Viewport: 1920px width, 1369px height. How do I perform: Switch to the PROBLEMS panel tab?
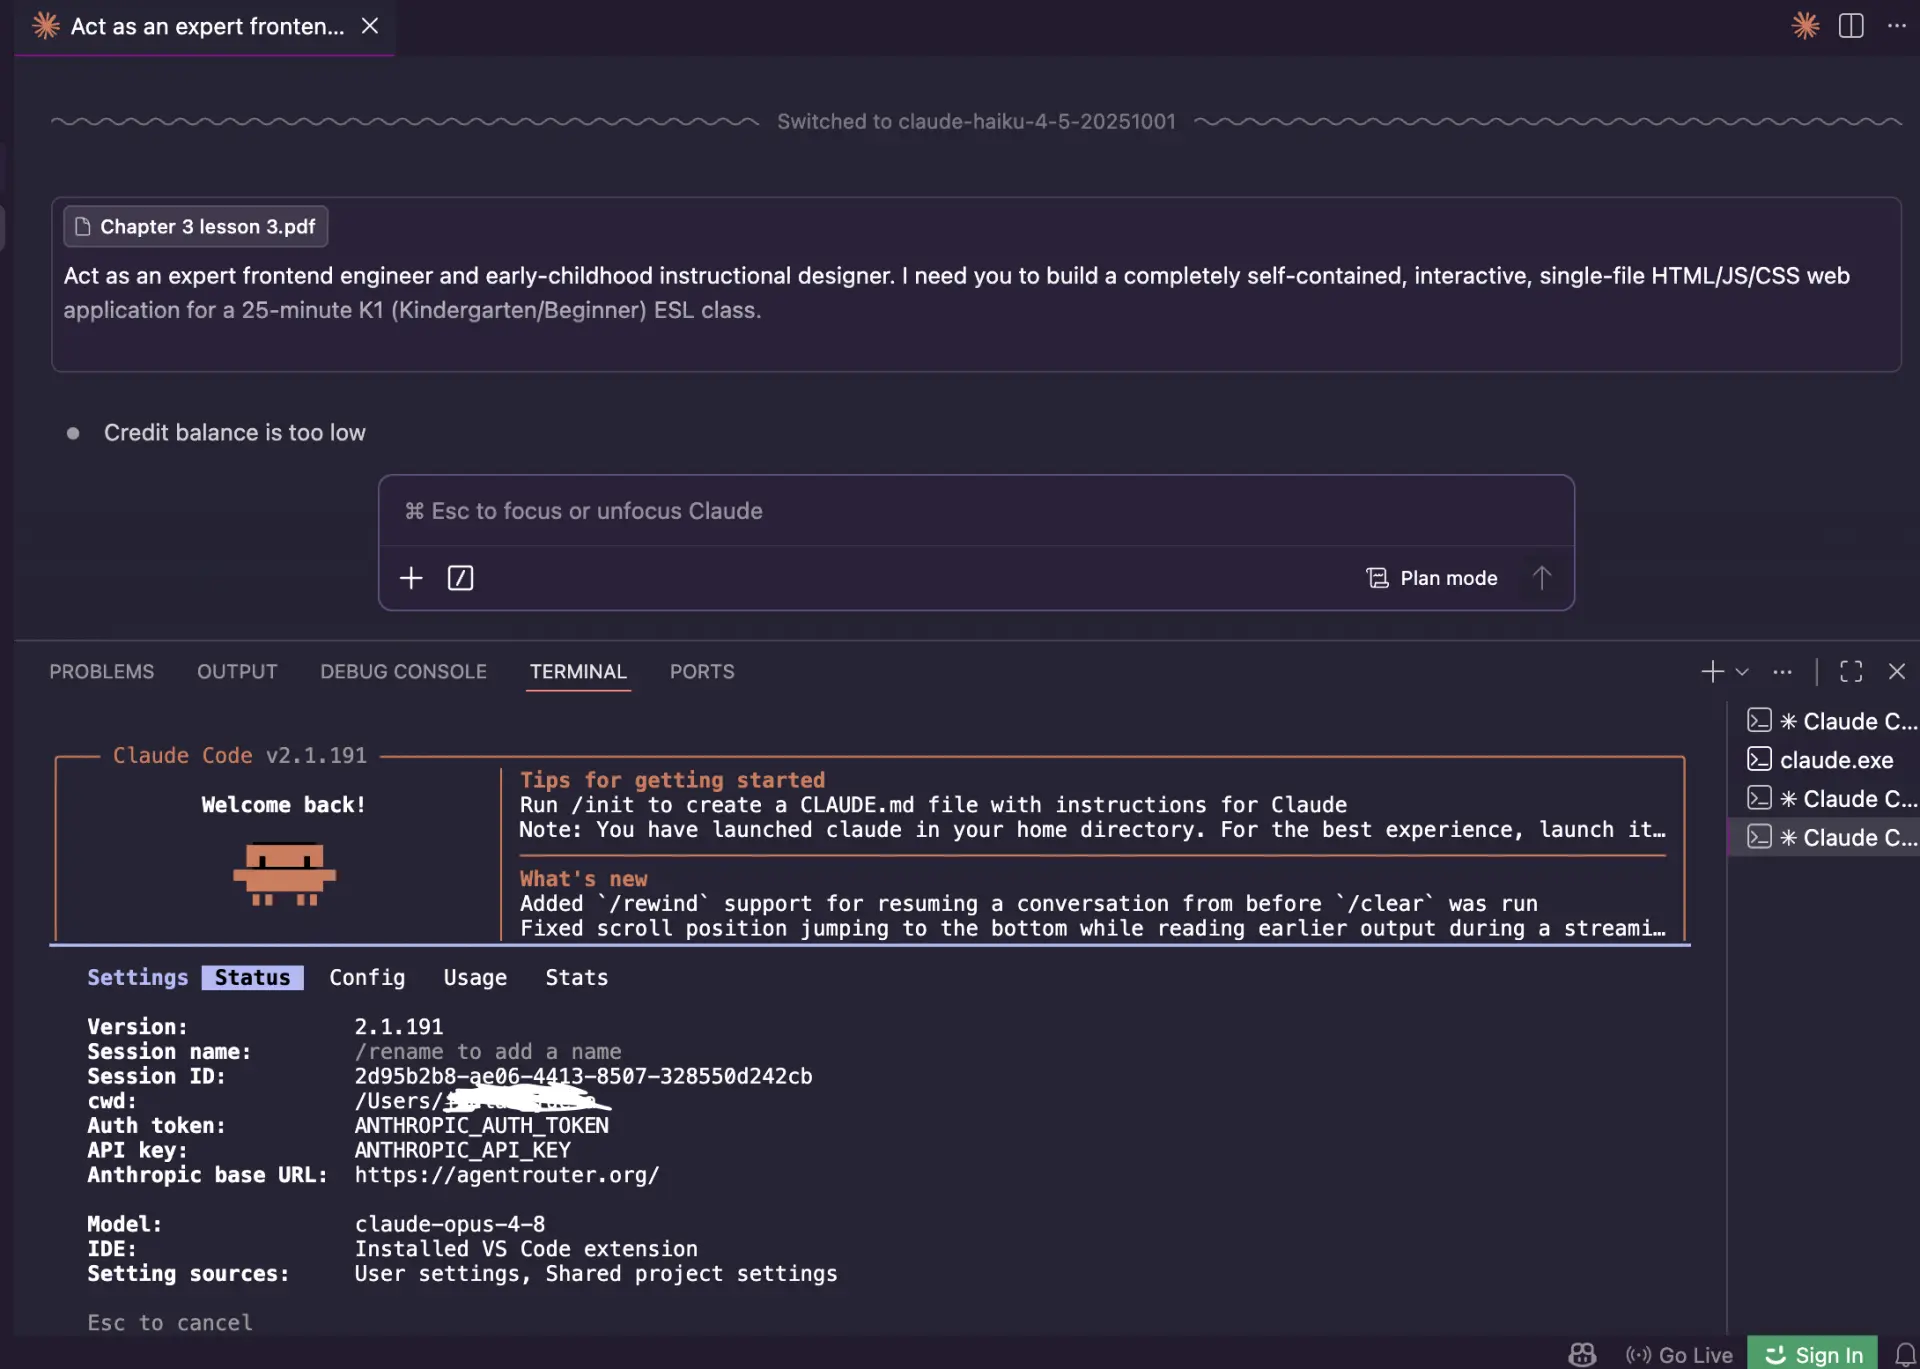(x=102, y=672)
